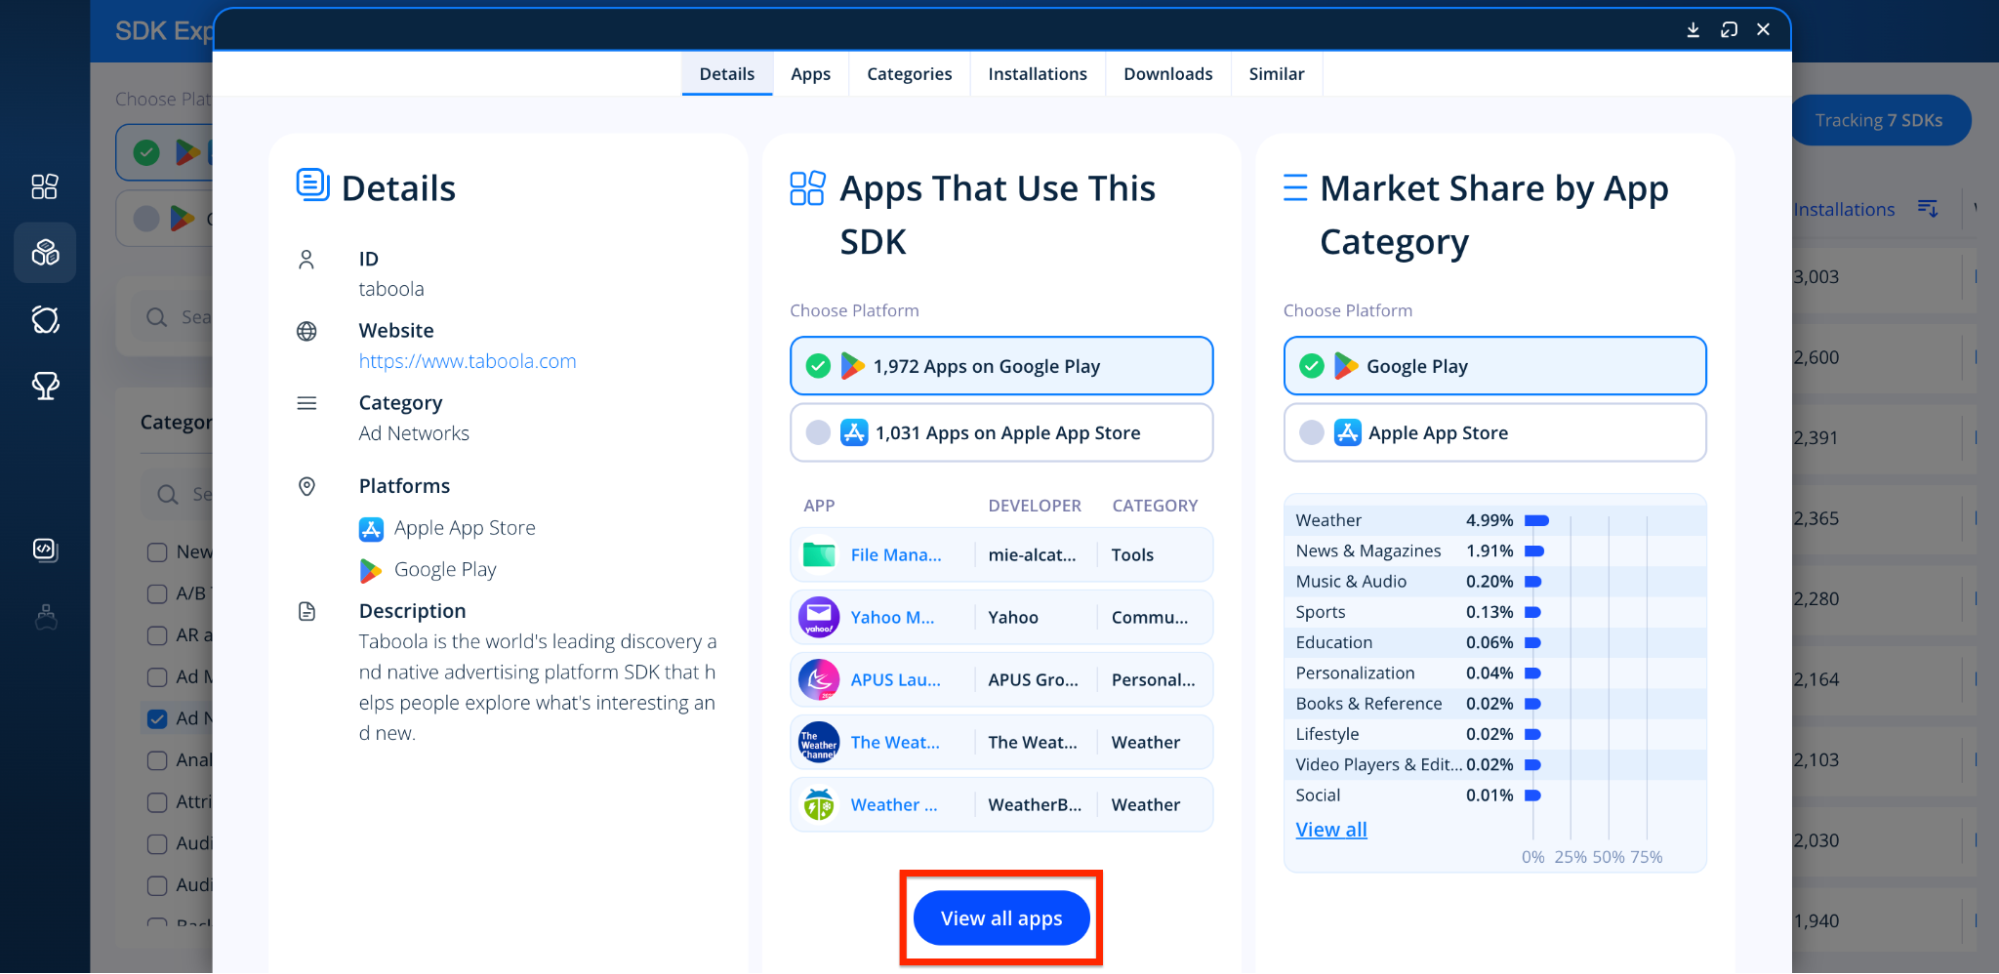Click the Android robot icon in left sidebar

point(45,617)
